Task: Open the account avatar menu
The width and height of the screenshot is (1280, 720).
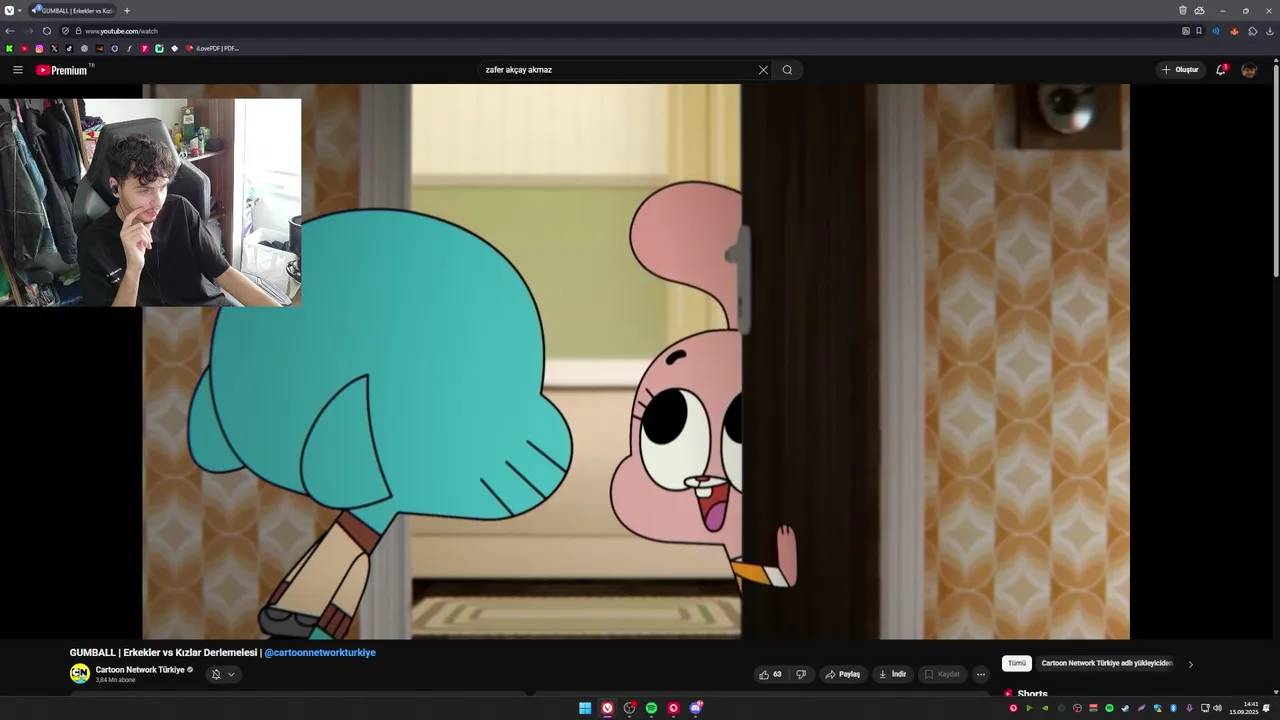Action: tap(1249, 70)
